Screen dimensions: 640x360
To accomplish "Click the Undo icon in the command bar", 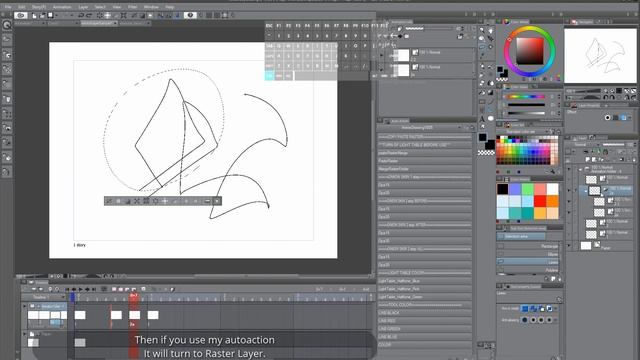I will click(x=81, y=16).
